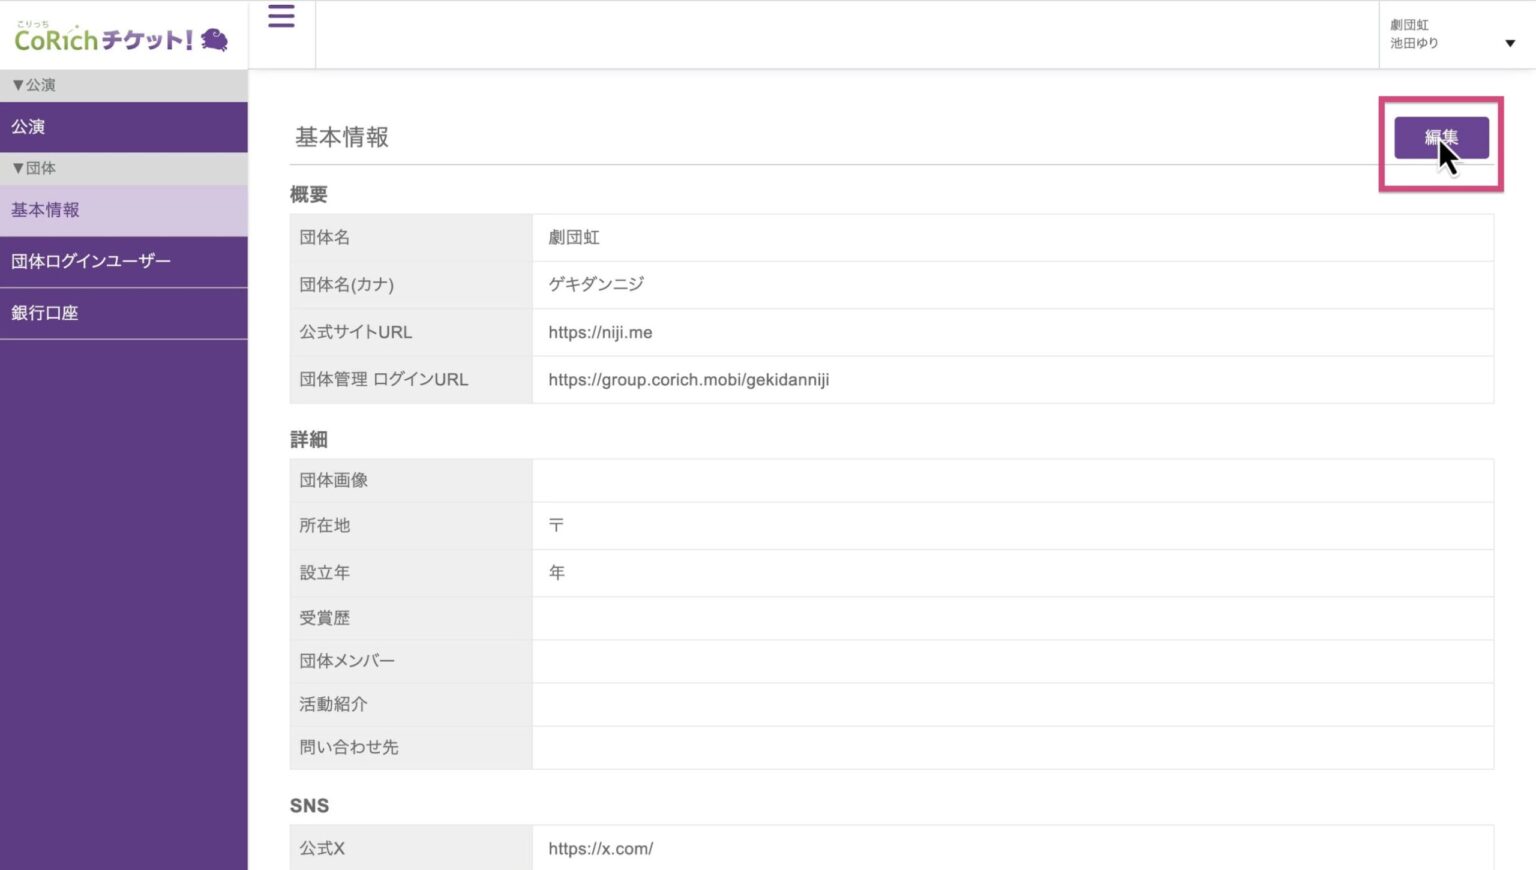Image resolution: width=1536 pixels, height=870 pixels.
Task: Open the 銀行口座 page
Action: (x=44, y=313)
